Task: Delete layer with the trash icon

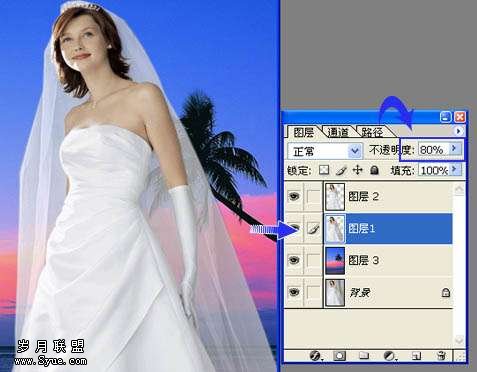Action: pos(442,356)
